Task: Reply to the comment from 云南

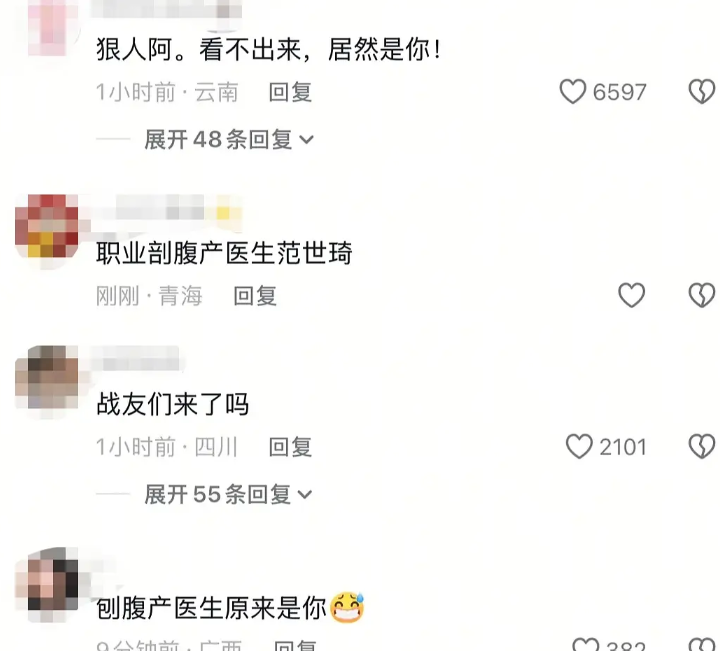Action: click(290, 92)
